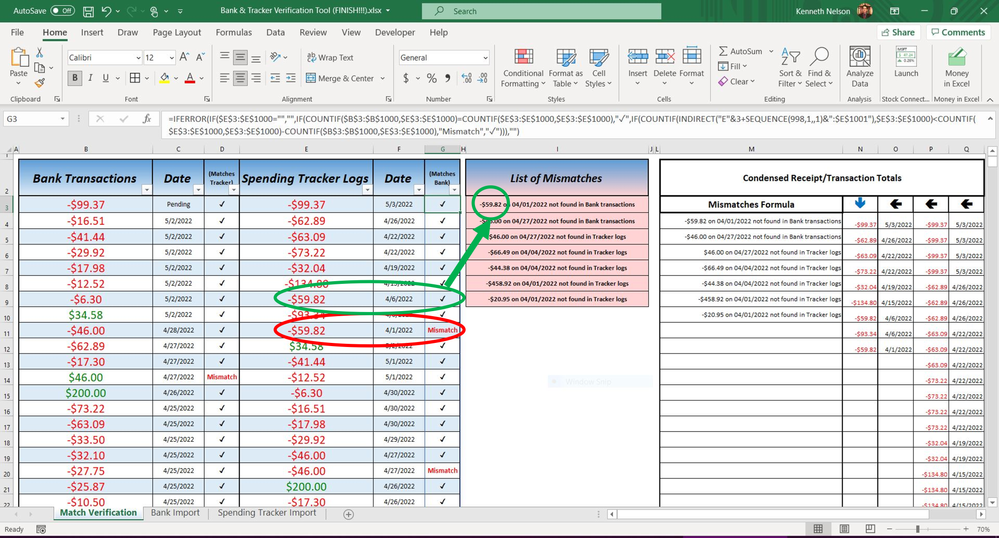This screenshot has width=999, height=538.
Task: Add a new sheet with plus button
Action: tap(349, 514)
